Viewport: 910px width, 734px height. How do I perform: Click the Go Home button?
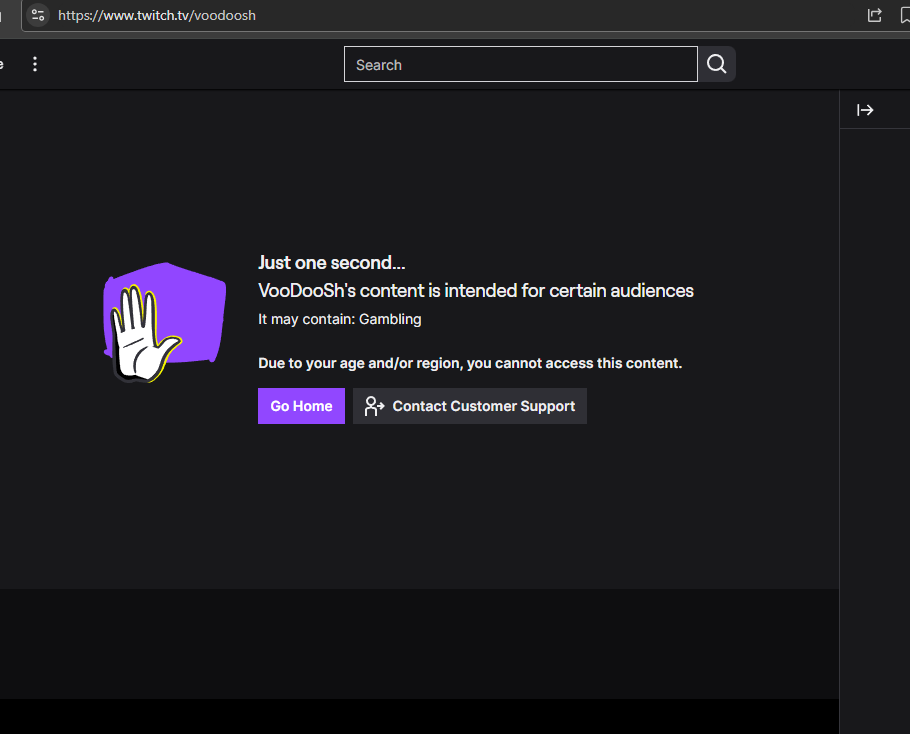301,406
